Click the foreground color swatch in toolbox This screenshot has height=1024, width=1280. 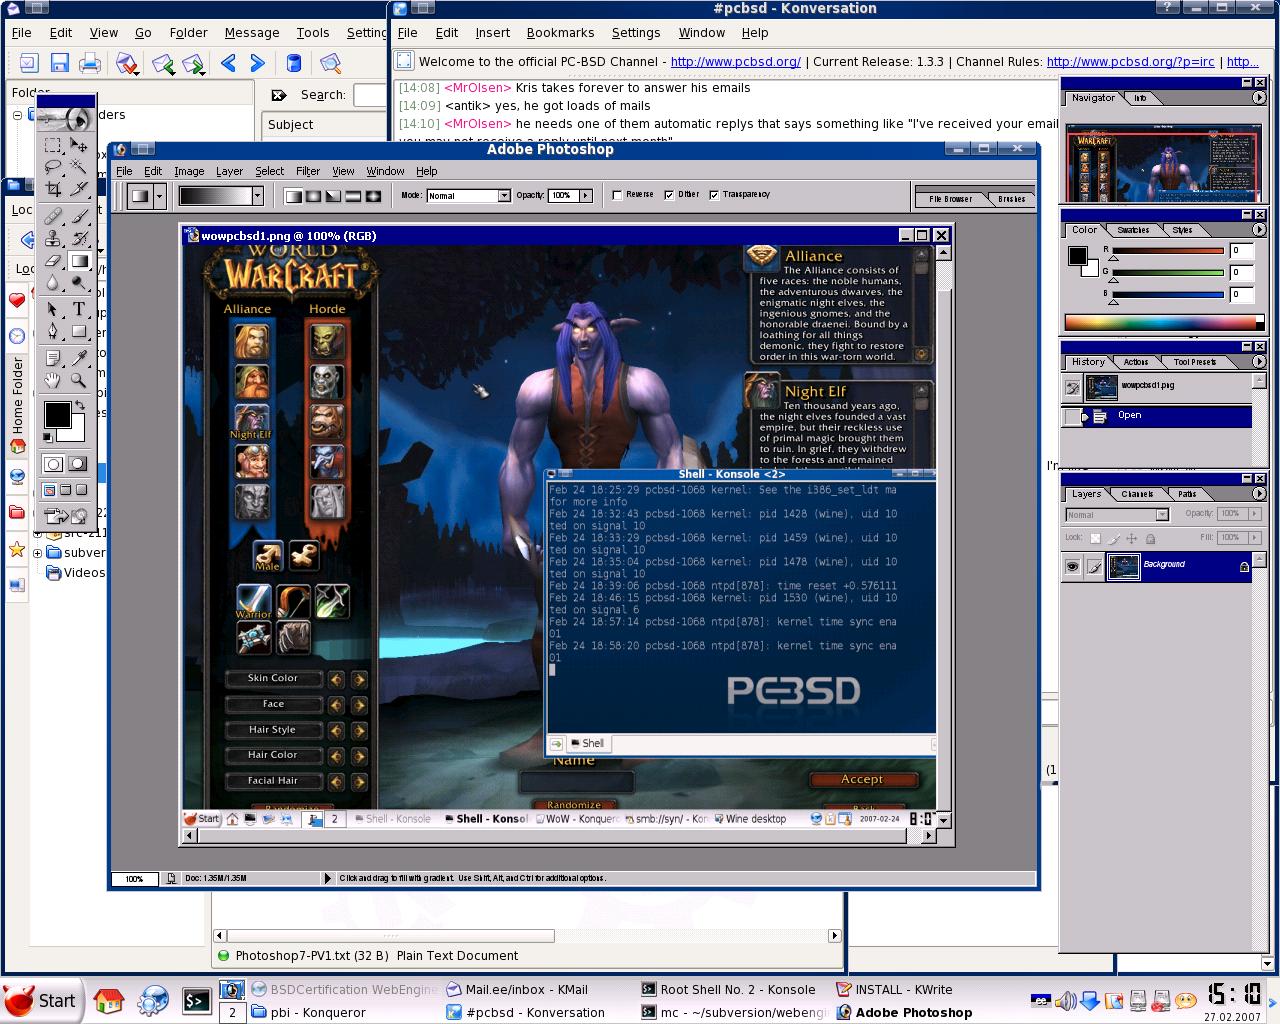click(x=57, y=414)
